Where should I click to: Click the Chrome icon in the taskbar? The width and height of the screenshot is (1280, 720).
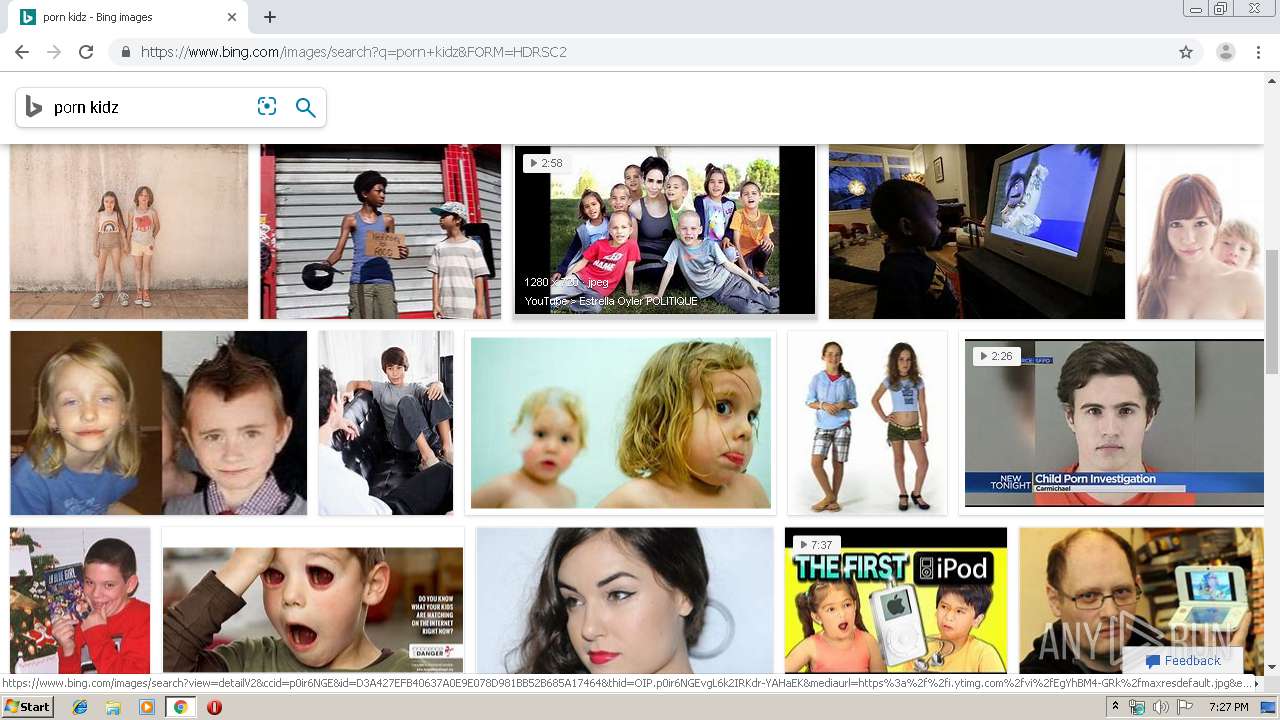pyautogui.click(x=180, y=707)
